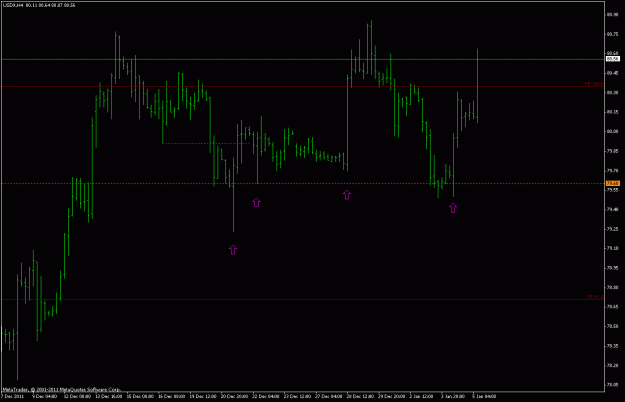The width and height of the screenshot is (625, 402).
Task: Click the 80.00 label on price scale
Action: (x=612, y=131)
